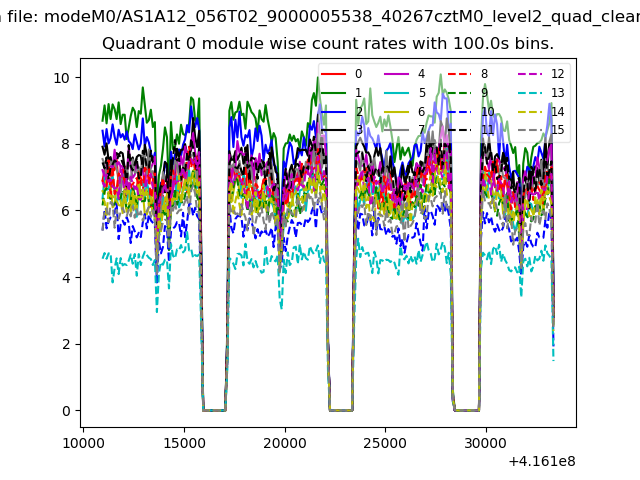This screenshot has height=480, width=640.
Task: Click the x-axis tick label 20000
Action: tap(285, 442)
